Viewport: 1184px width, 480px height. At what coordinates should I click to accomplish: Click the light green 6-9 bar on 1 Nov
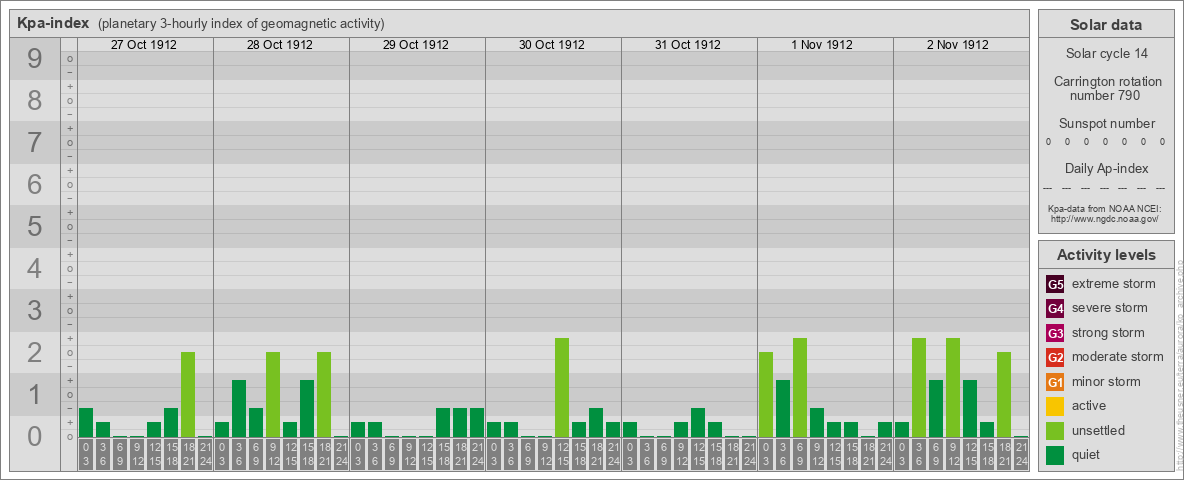coord(800,387)
